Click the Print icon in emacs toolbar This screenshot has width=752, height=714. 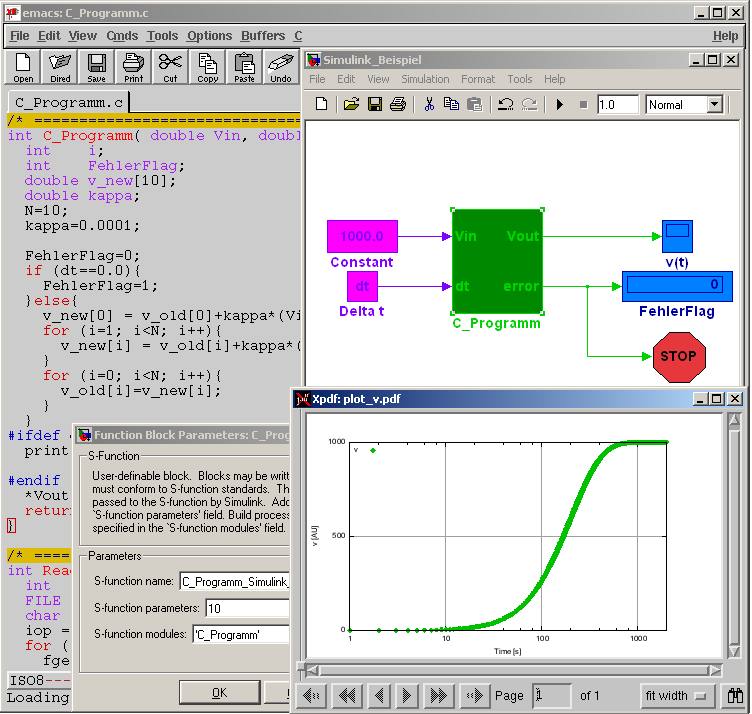click(133, 67)
